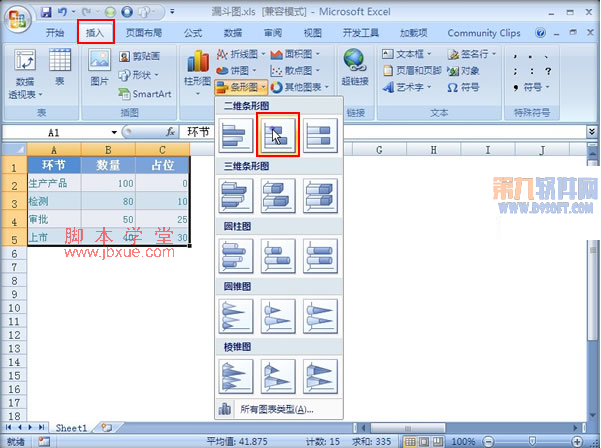Open the area chart (面积图) dropdown
Screen dimensions: 601x448
point(295,54)
